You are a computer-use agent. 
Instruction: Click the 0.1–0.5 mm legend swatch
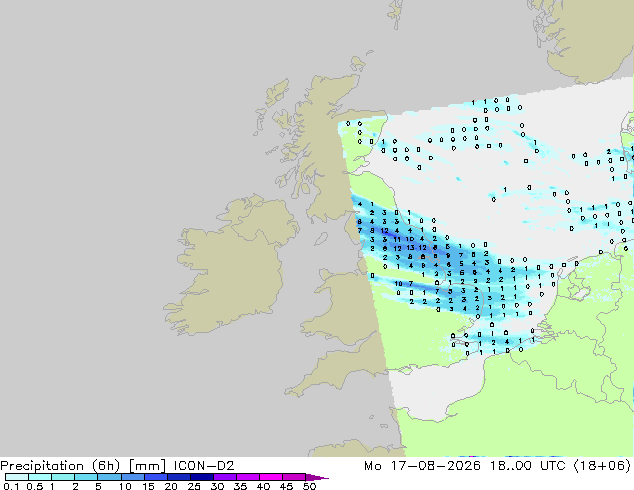coord(17,477)
